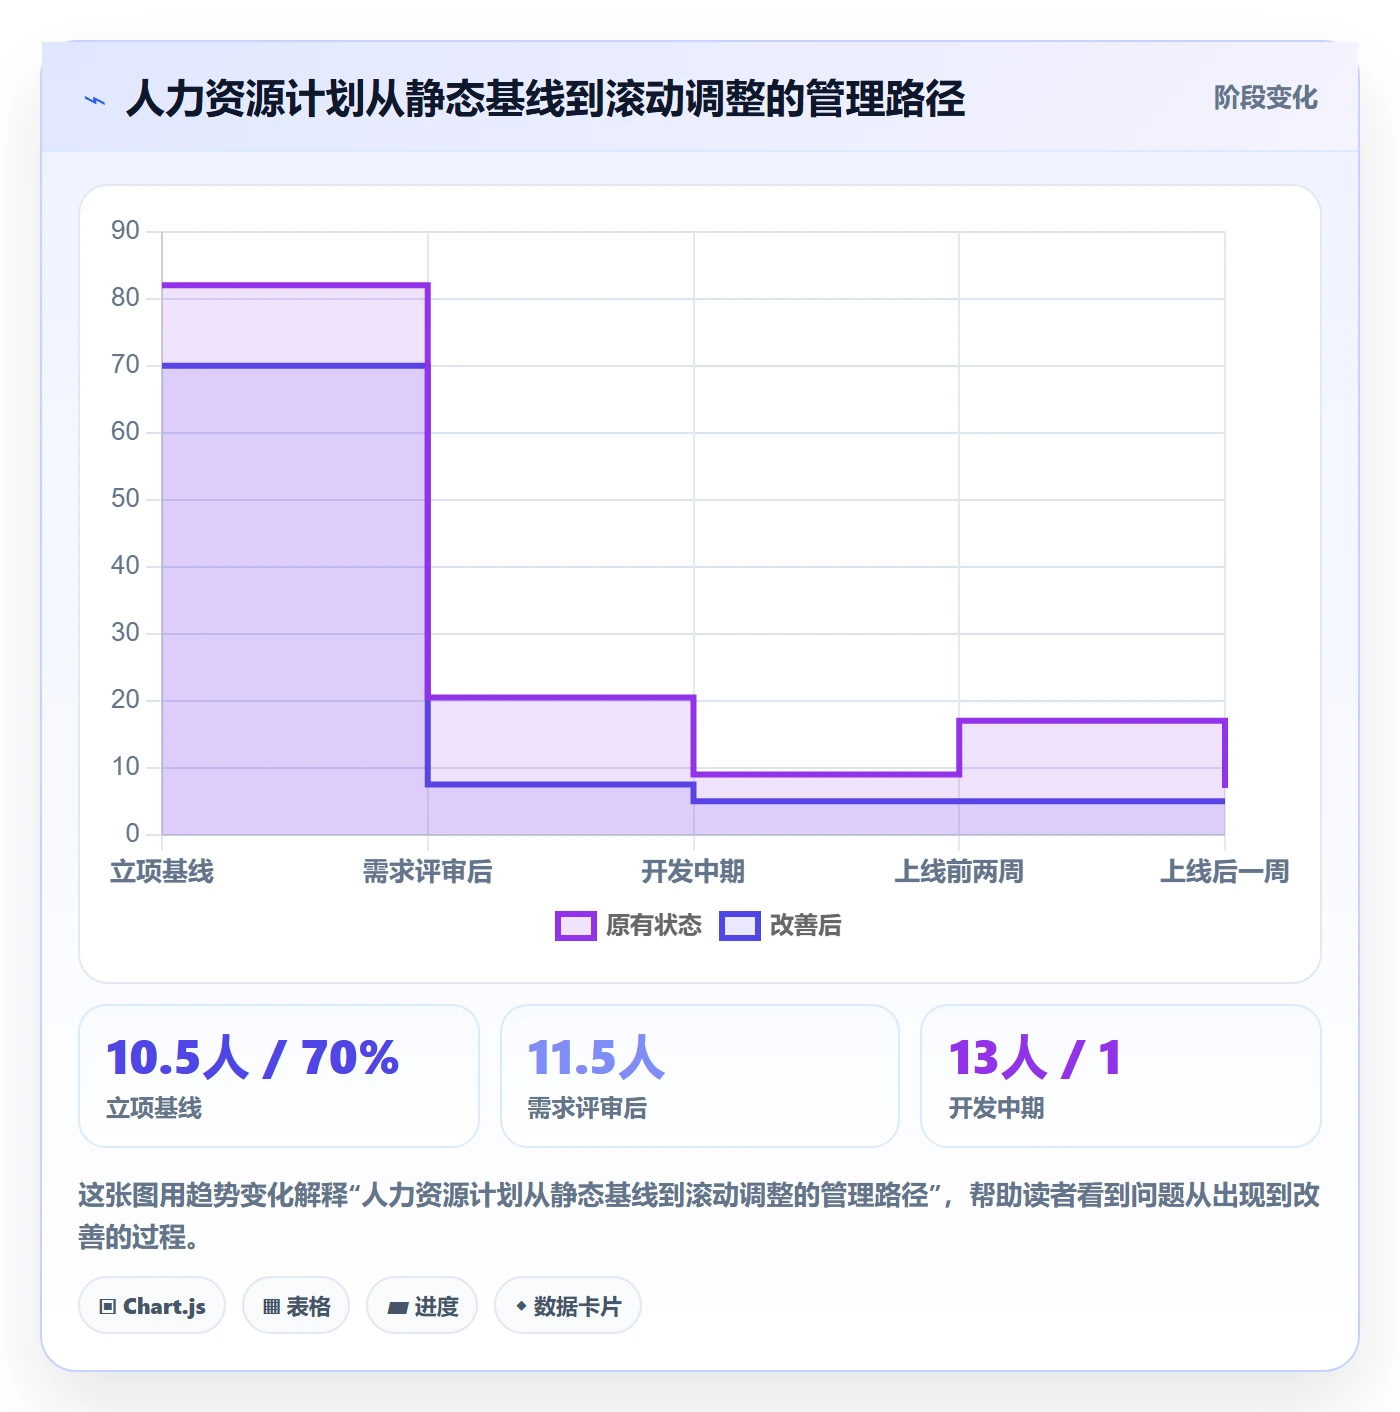This screenshot has height=1412, width=1400.
Task: Click the 开发中期 caption under 13人 card
Action: tap(996, 1108)
